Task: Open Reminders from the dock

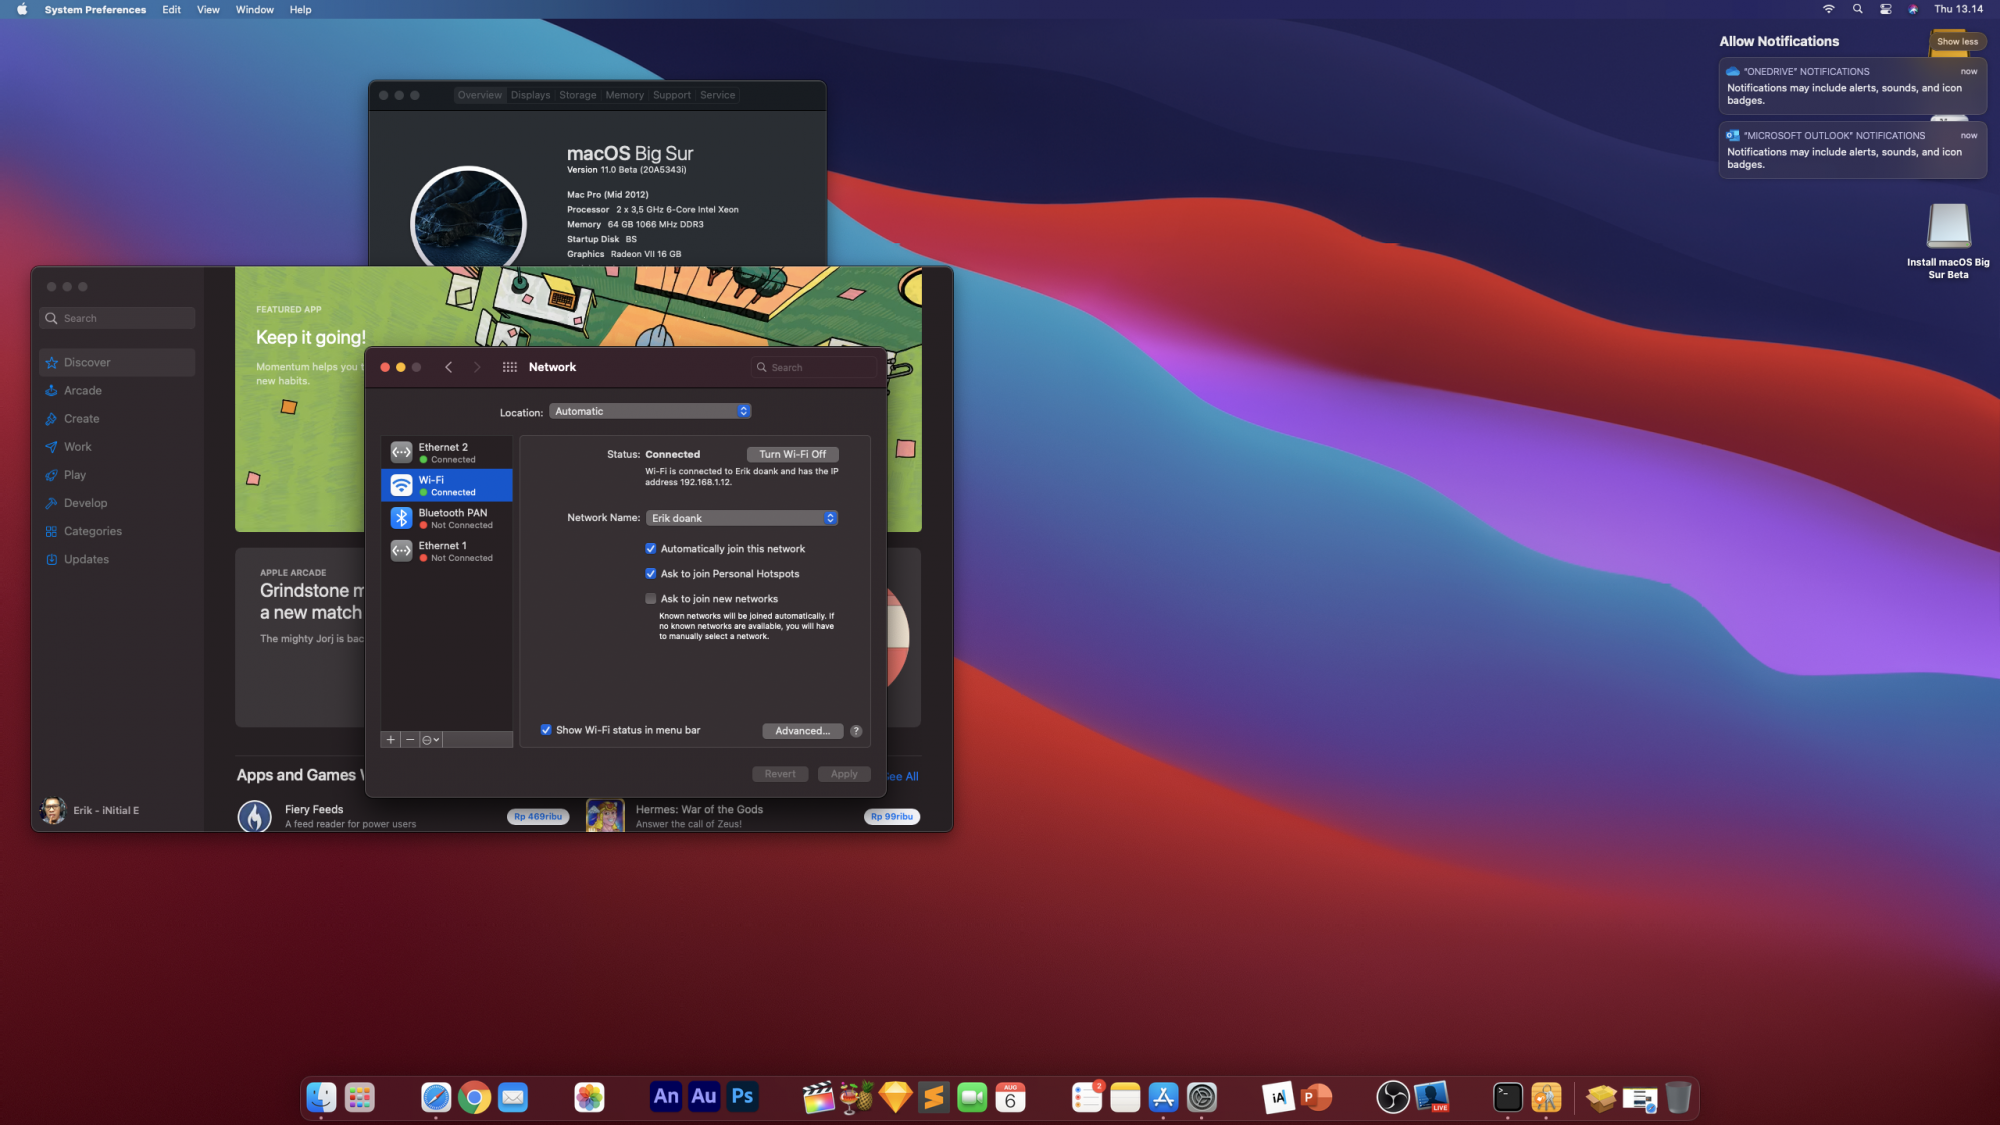Action: [1087, 1097]
